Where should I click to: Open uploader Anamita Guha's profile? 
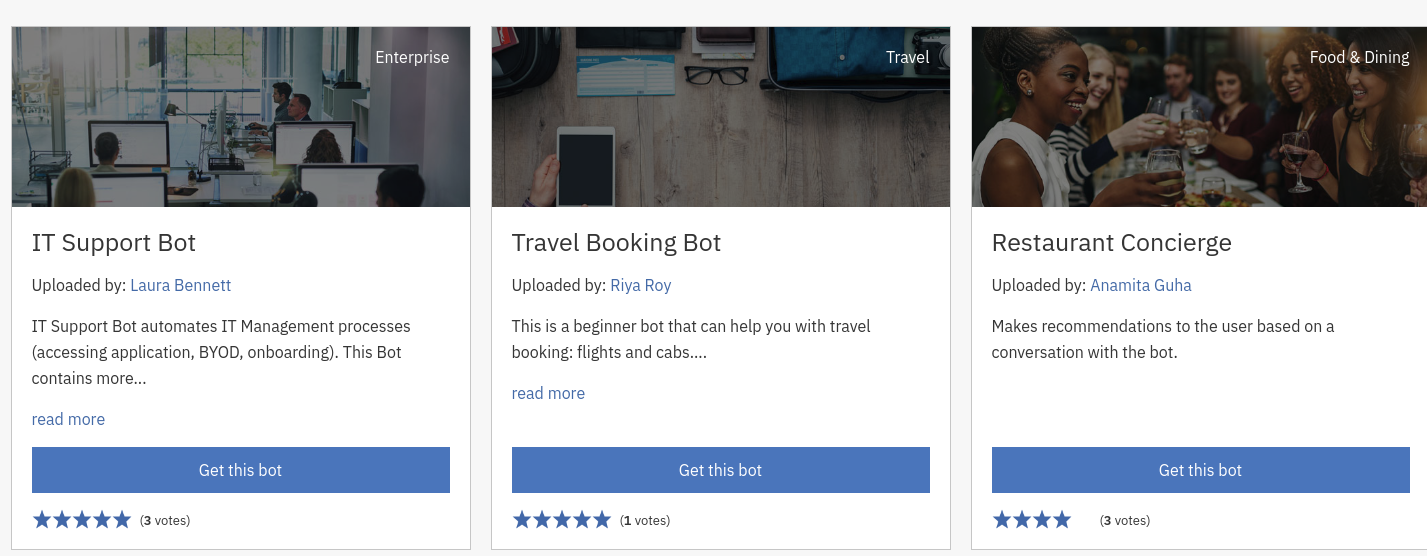point(1141,285)
